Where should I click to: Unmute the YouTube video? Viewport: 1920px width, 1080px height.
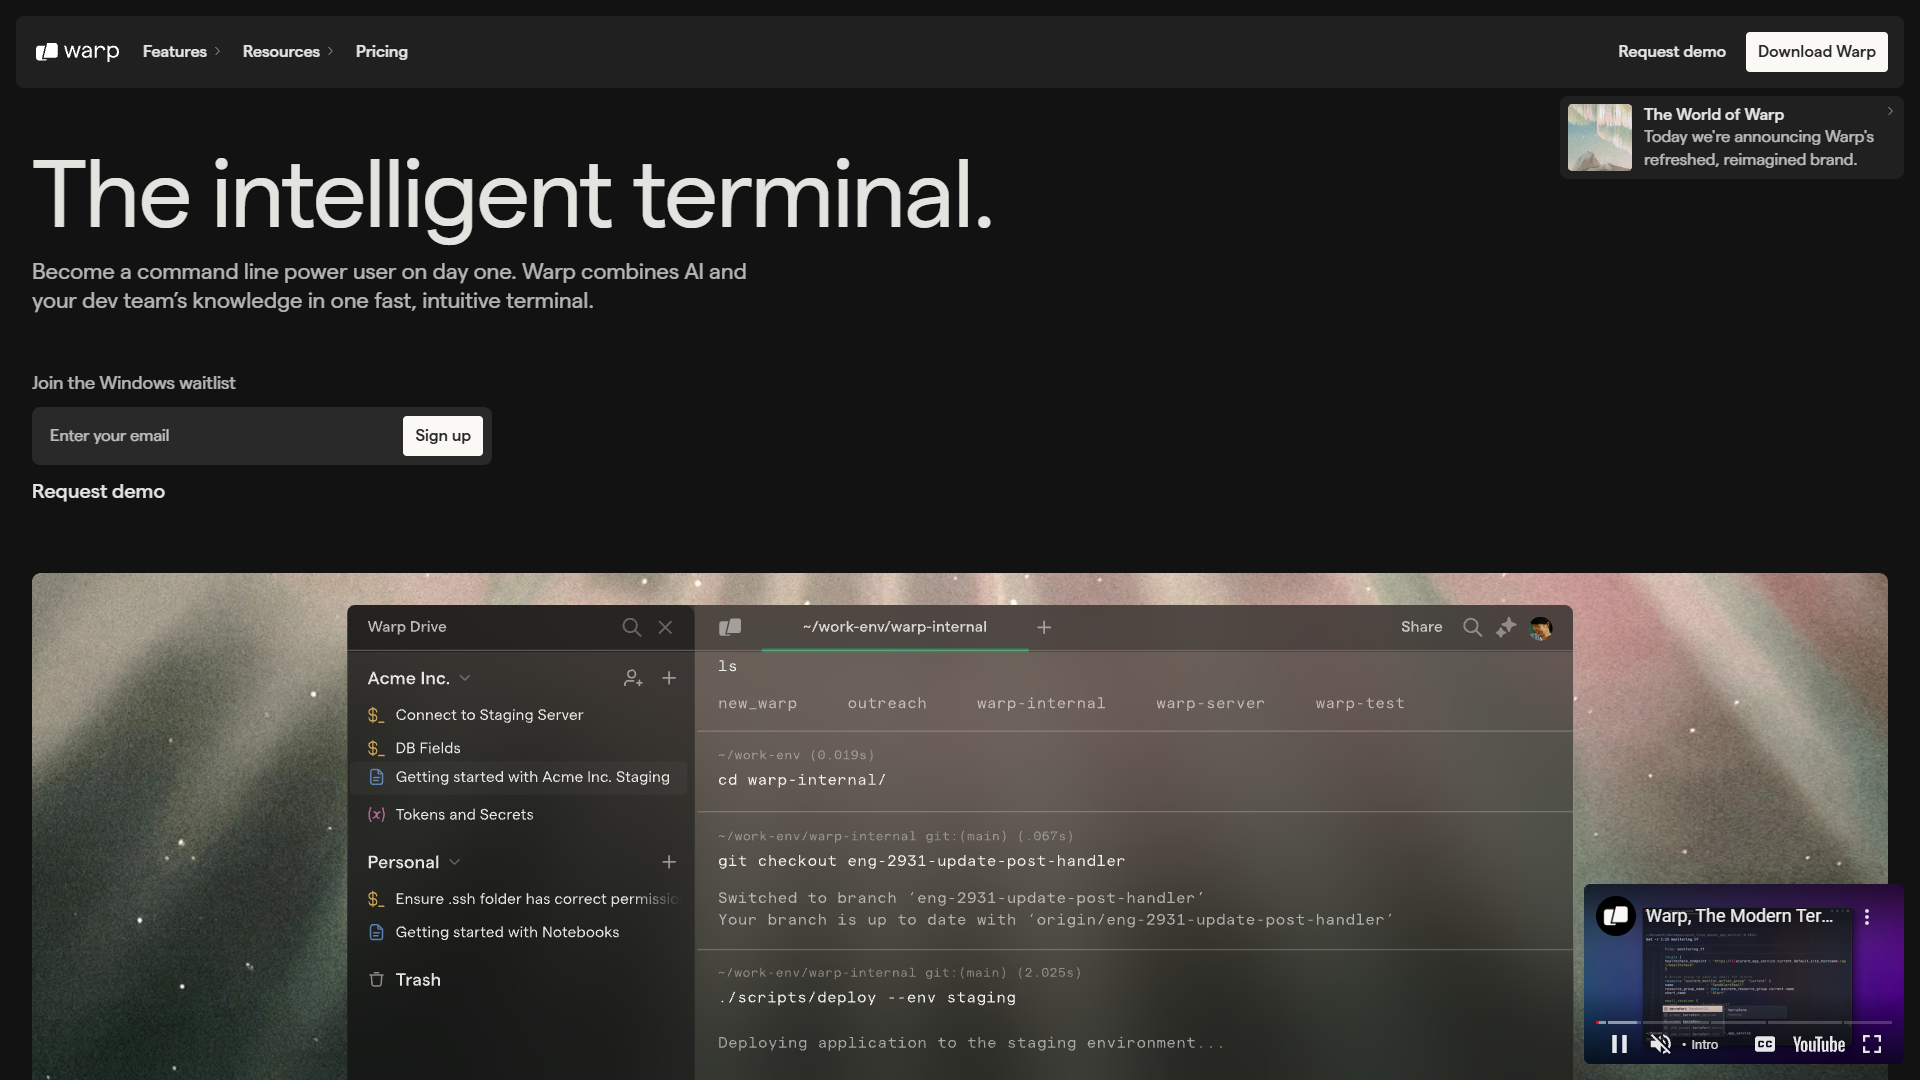[1660, 1044]
